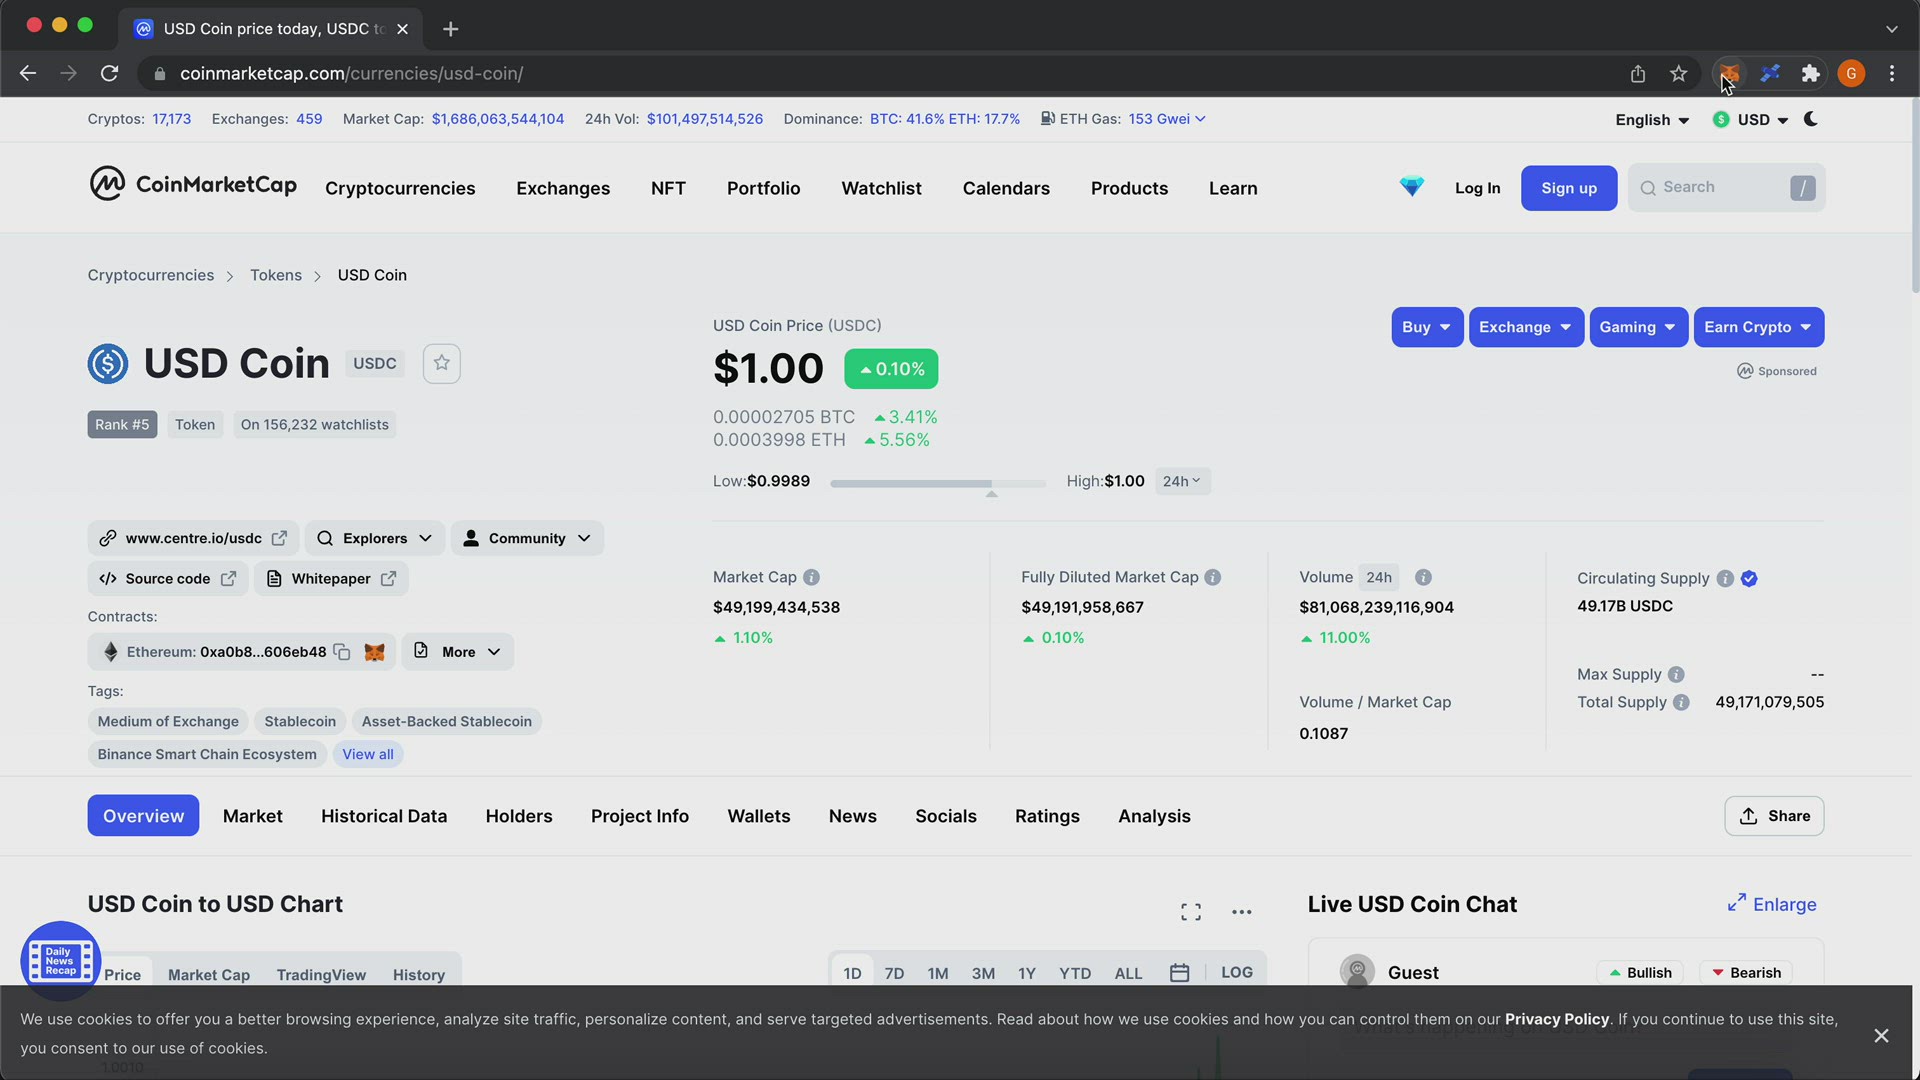Open chart three-dot options menu
Viewport: 1920px width, 1080px height.
click(x=1242, y=912)
